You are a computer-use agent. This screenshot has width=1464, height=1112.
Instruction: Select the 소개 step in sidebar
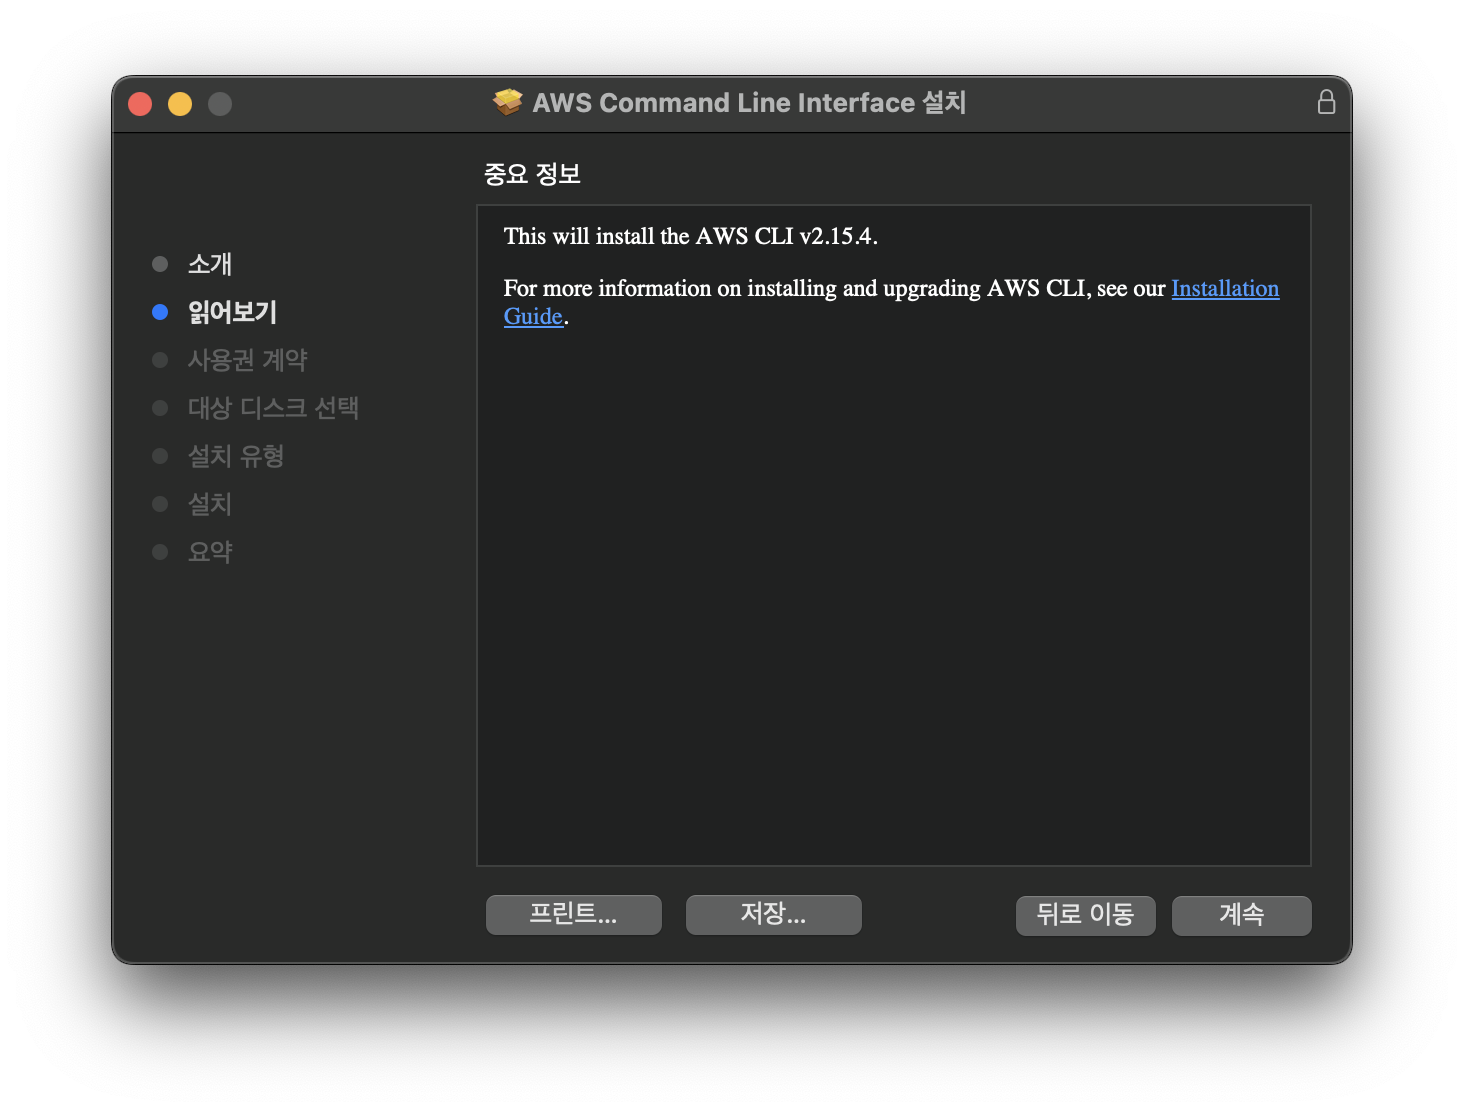(x=210, y=264)
